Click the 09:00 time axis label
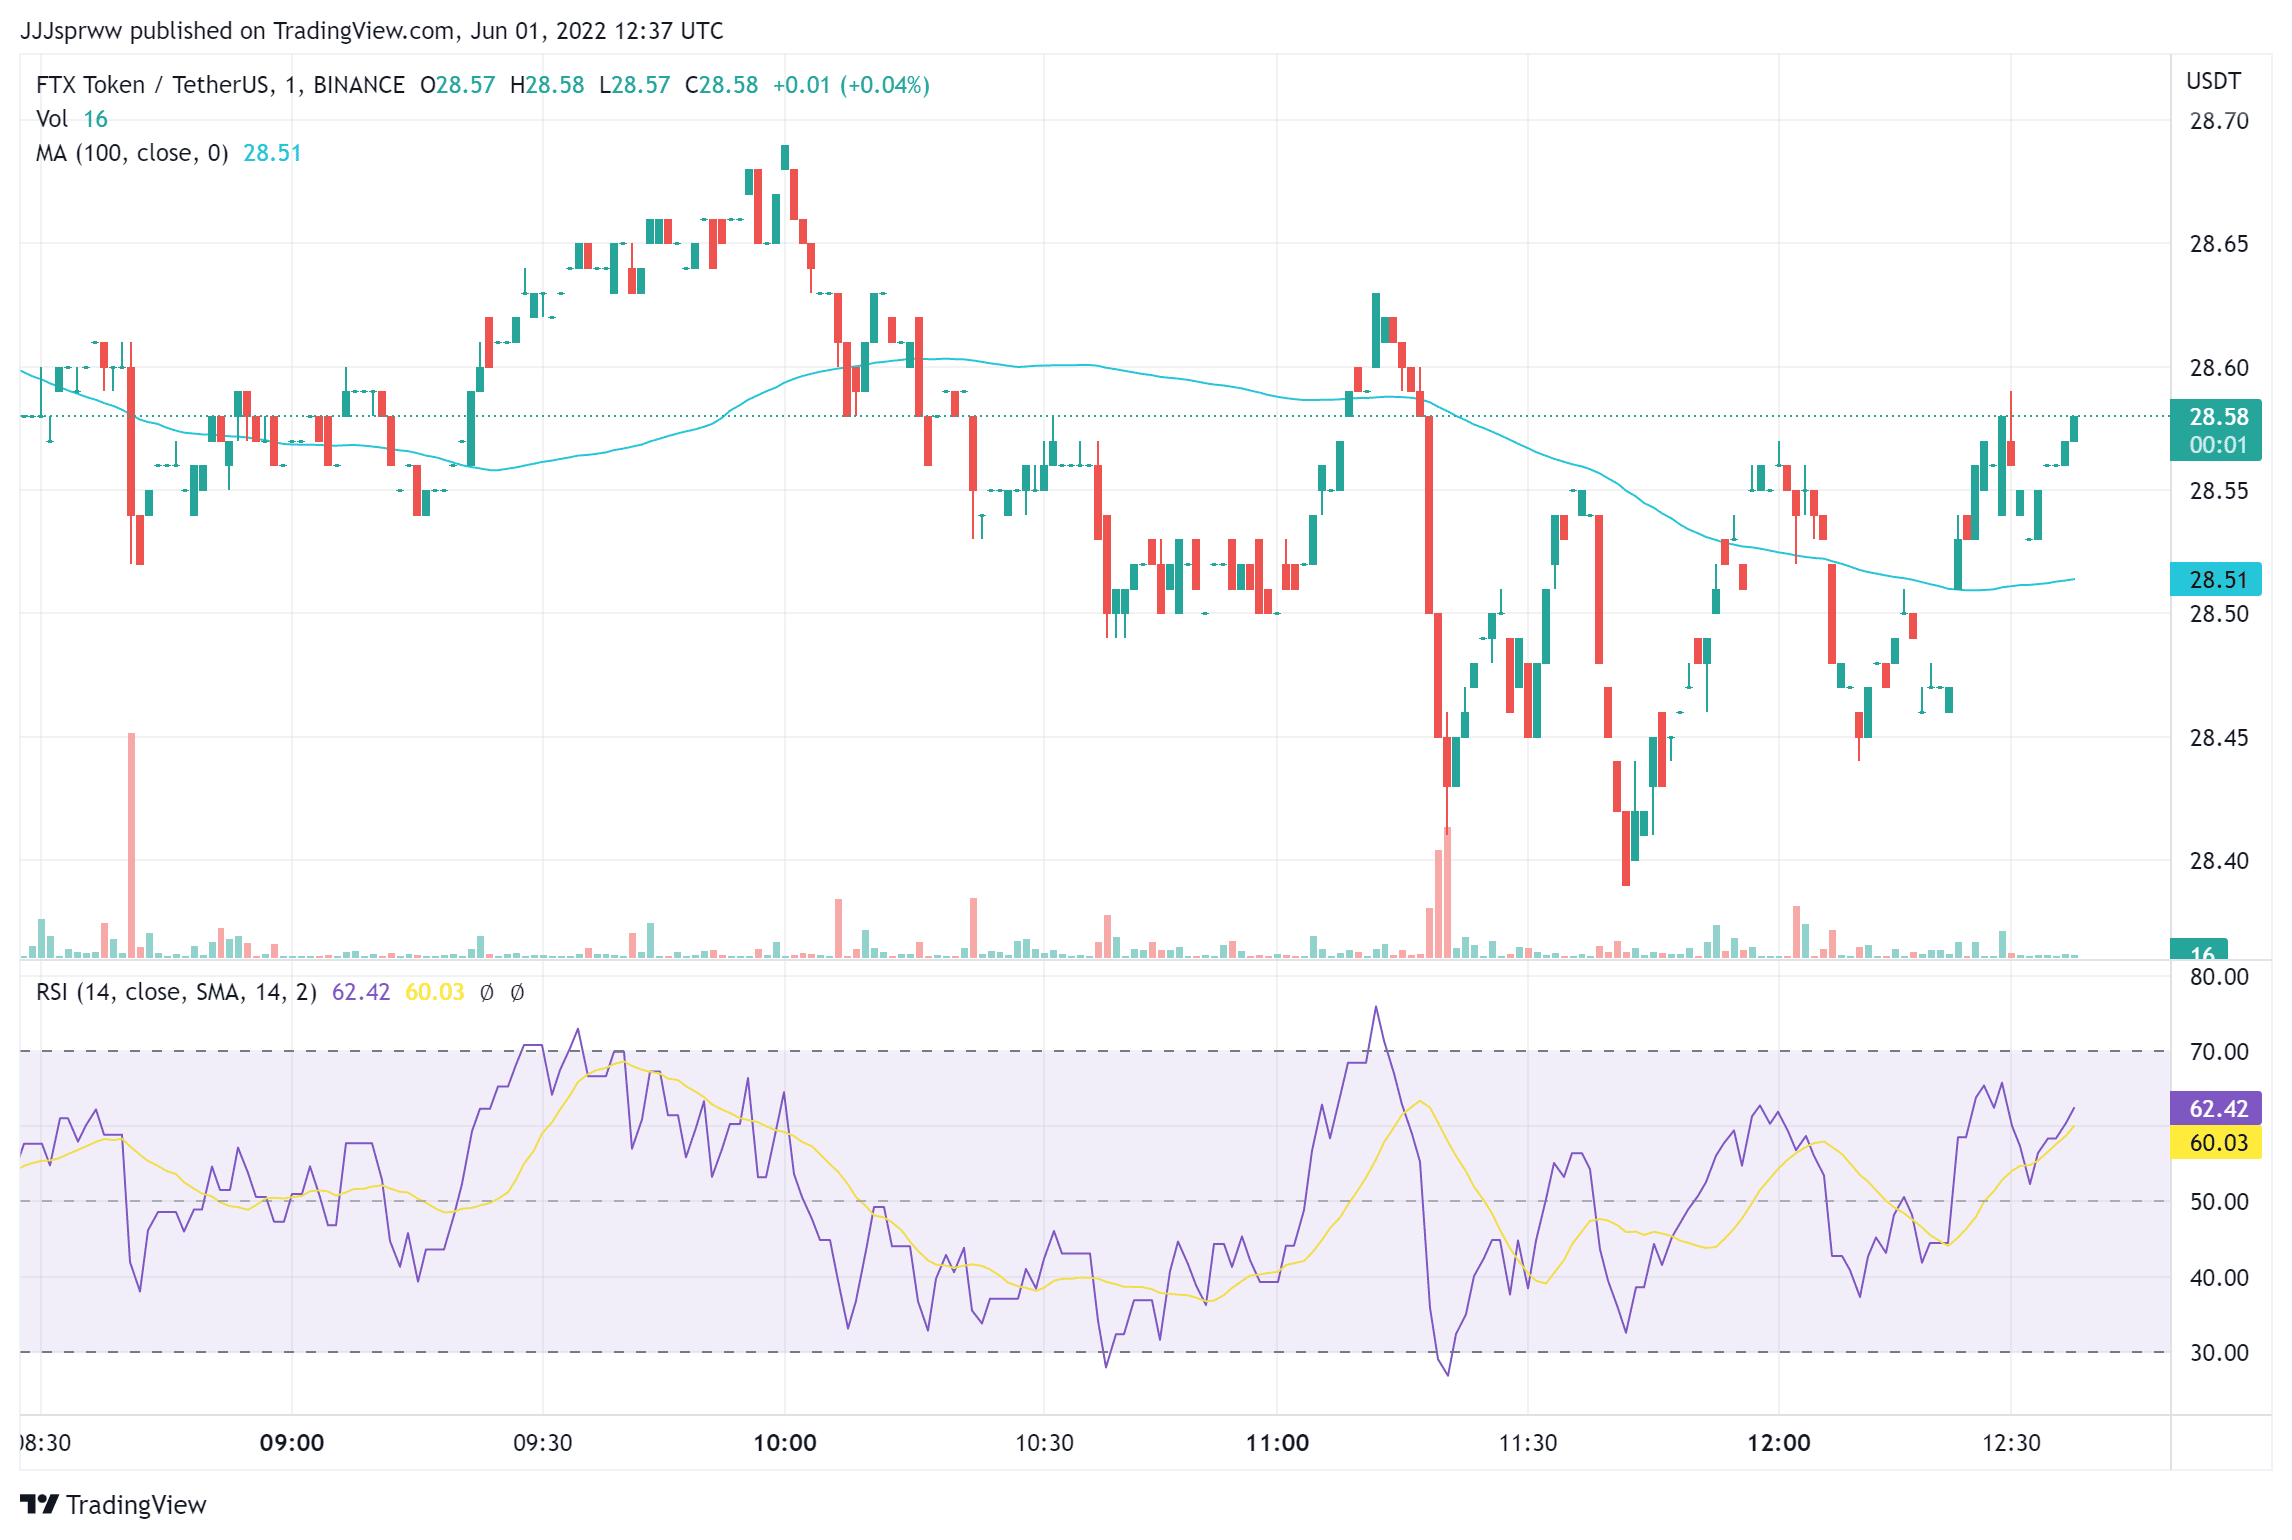 [x=292, y=1443]
